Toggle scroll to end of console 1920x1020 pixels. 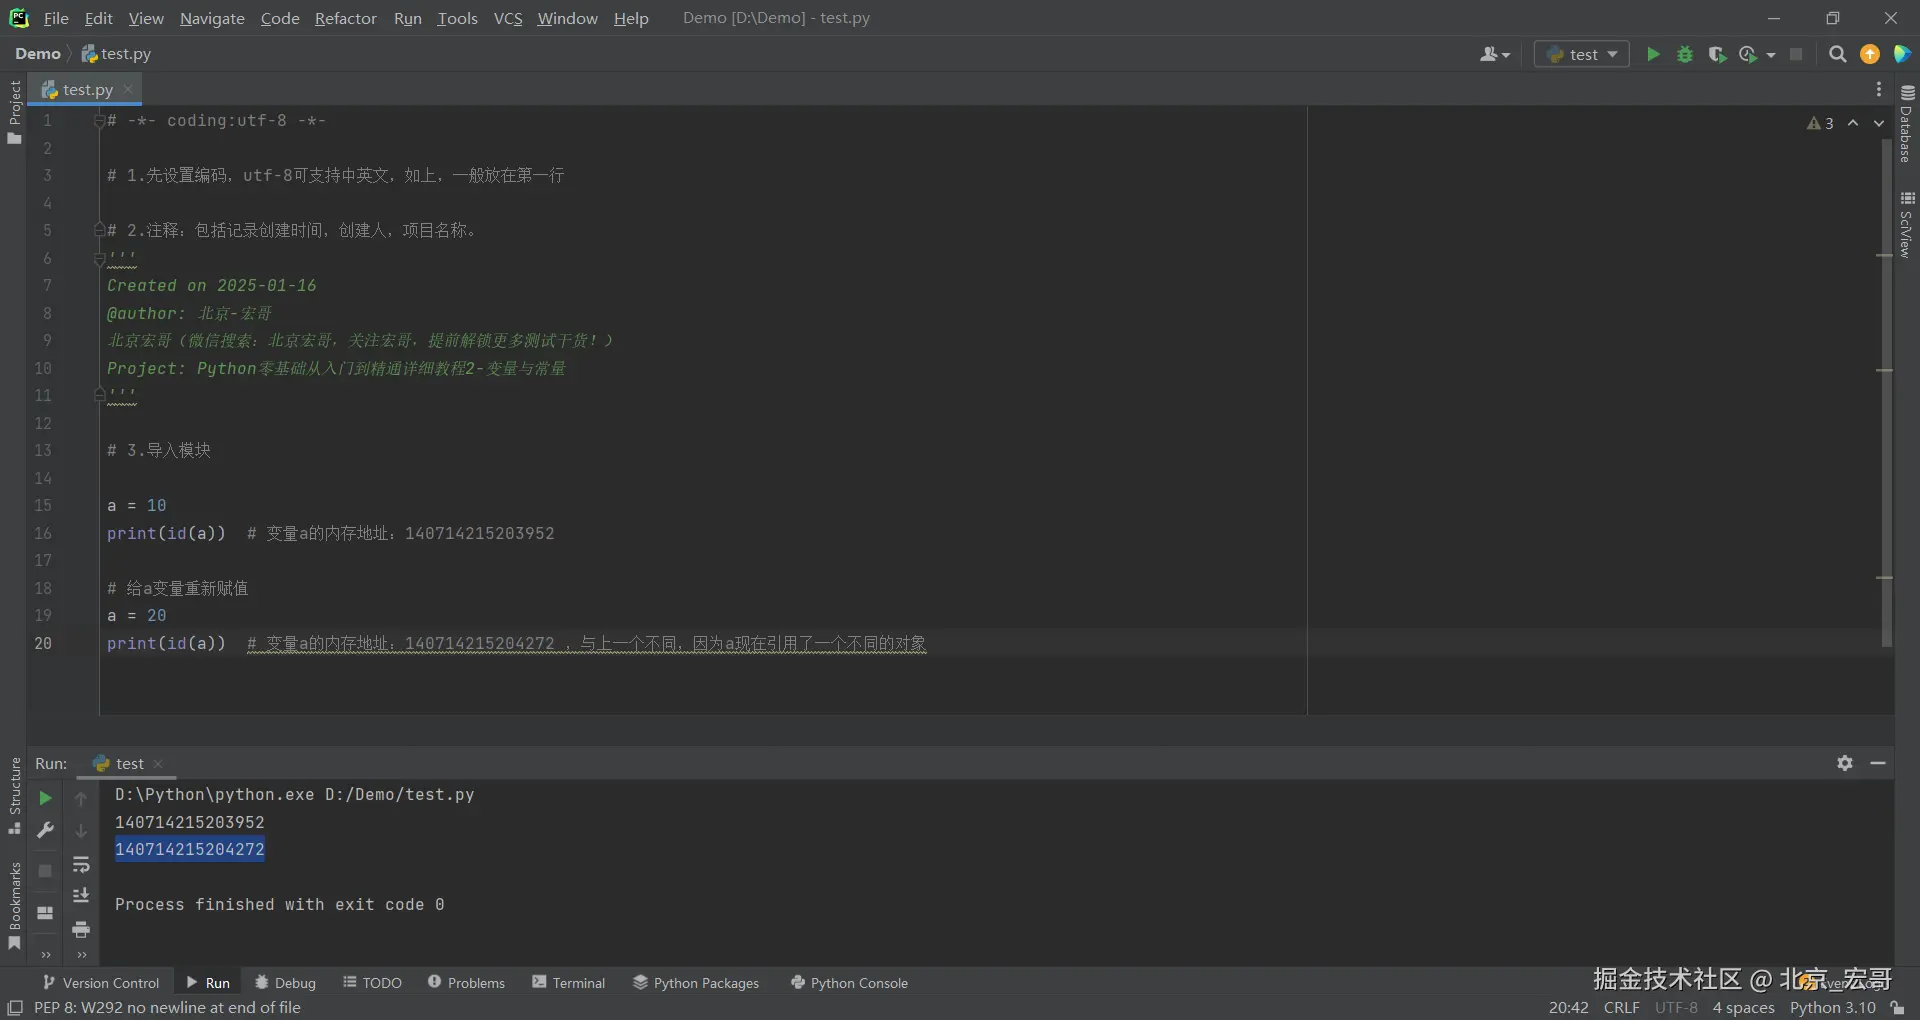tap(81, 896)
